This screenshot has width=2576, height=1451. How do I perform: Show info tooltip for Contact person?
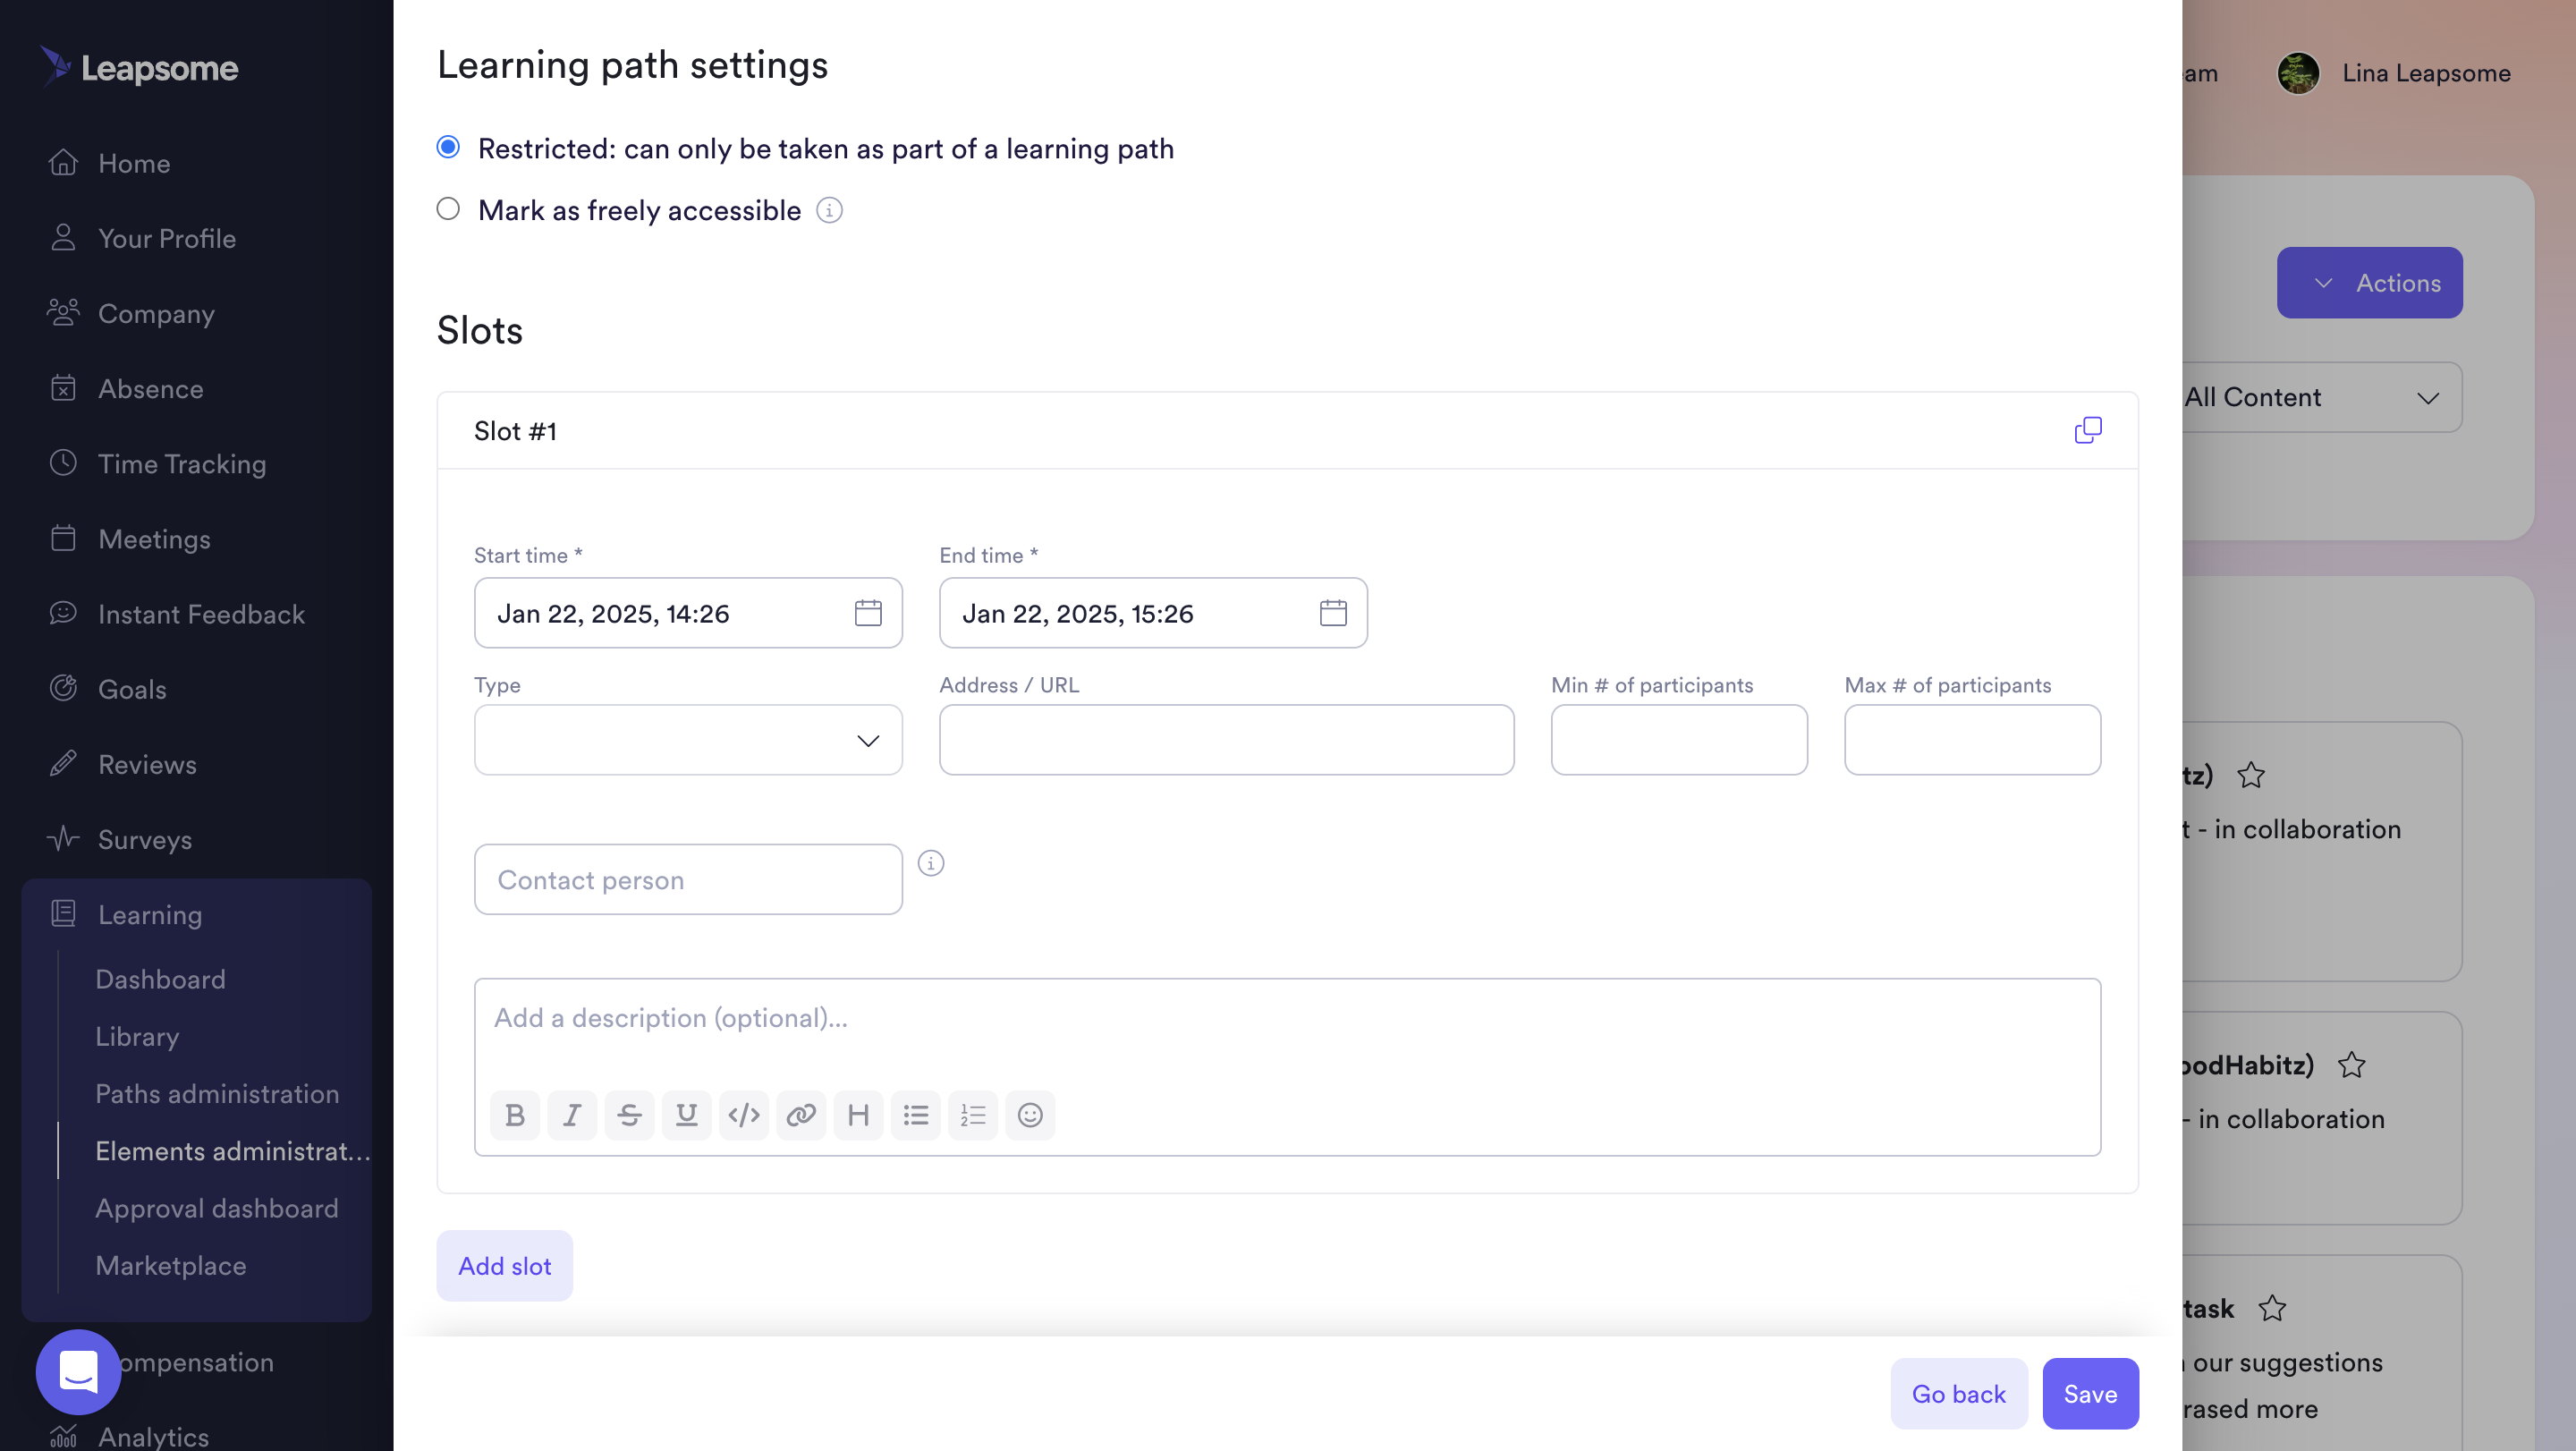tap(931, 863)
